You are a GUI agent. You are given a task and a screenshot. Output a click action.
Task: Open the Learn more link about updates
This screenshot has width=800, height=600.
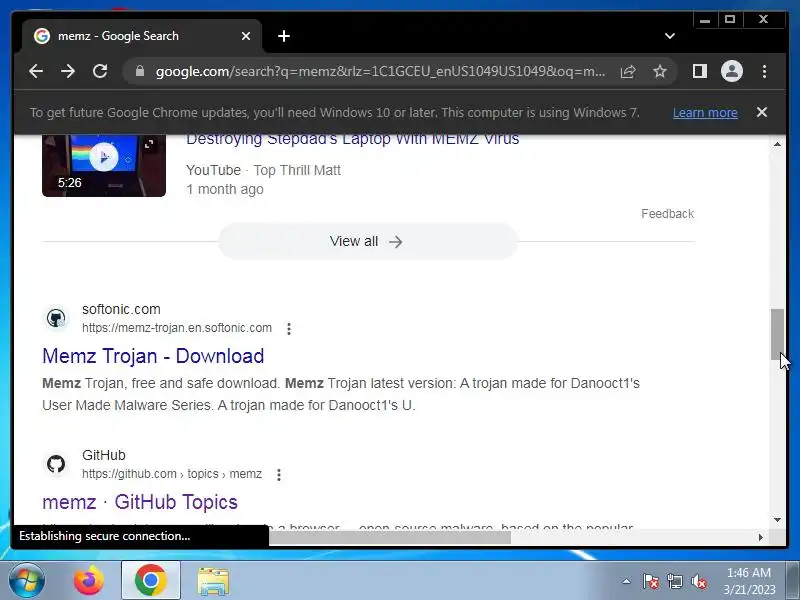click(705, 113)
